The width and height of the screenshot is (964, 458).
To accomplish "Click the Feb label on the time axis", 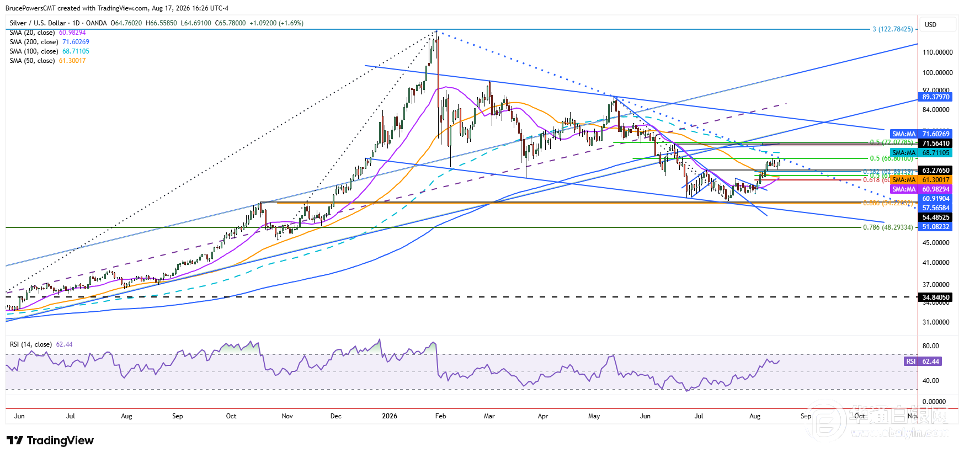I will 440,416.
